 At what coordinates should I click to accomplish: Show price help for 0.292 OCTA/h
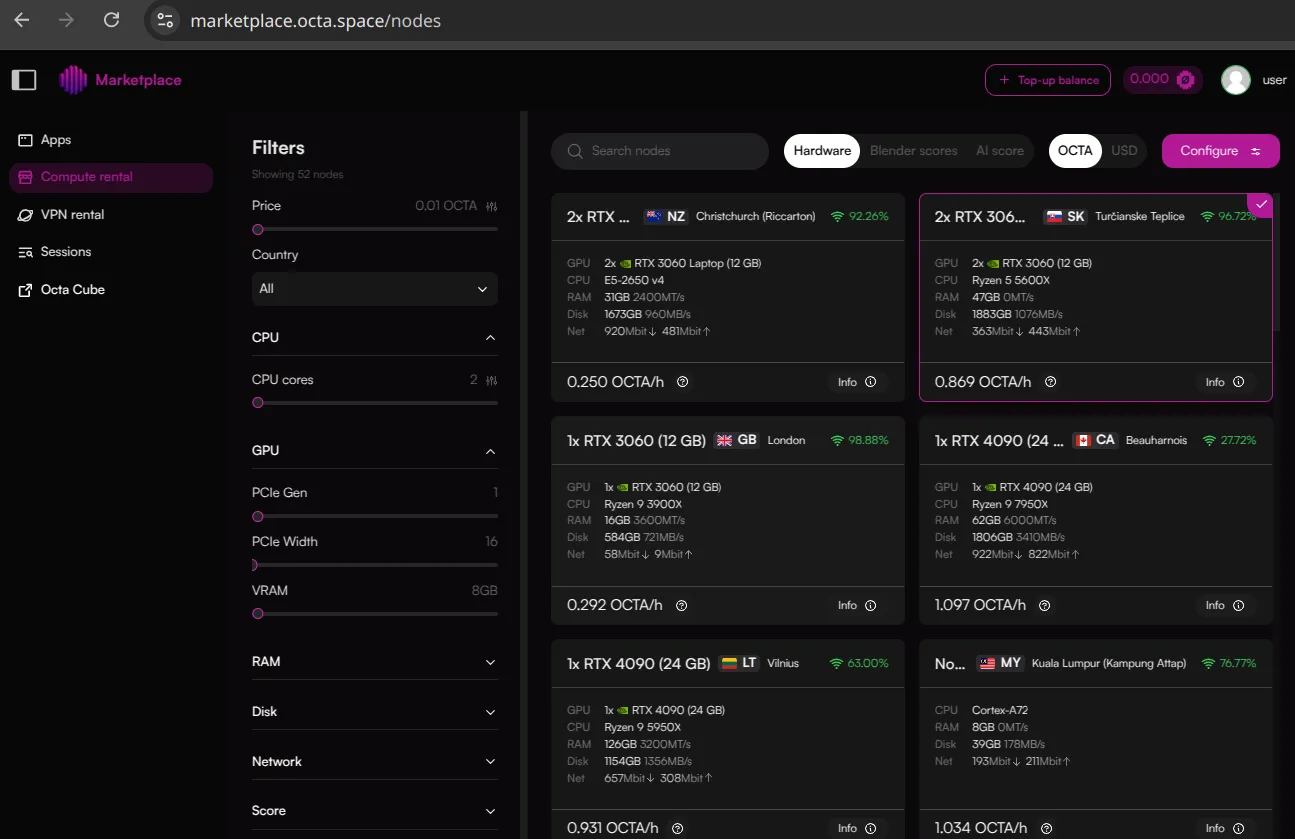(681, 605)
